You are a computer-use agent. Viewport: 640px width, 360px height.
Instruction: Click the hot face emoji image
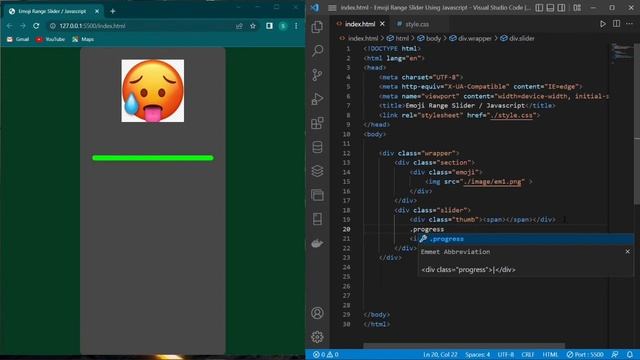point(153,91)
